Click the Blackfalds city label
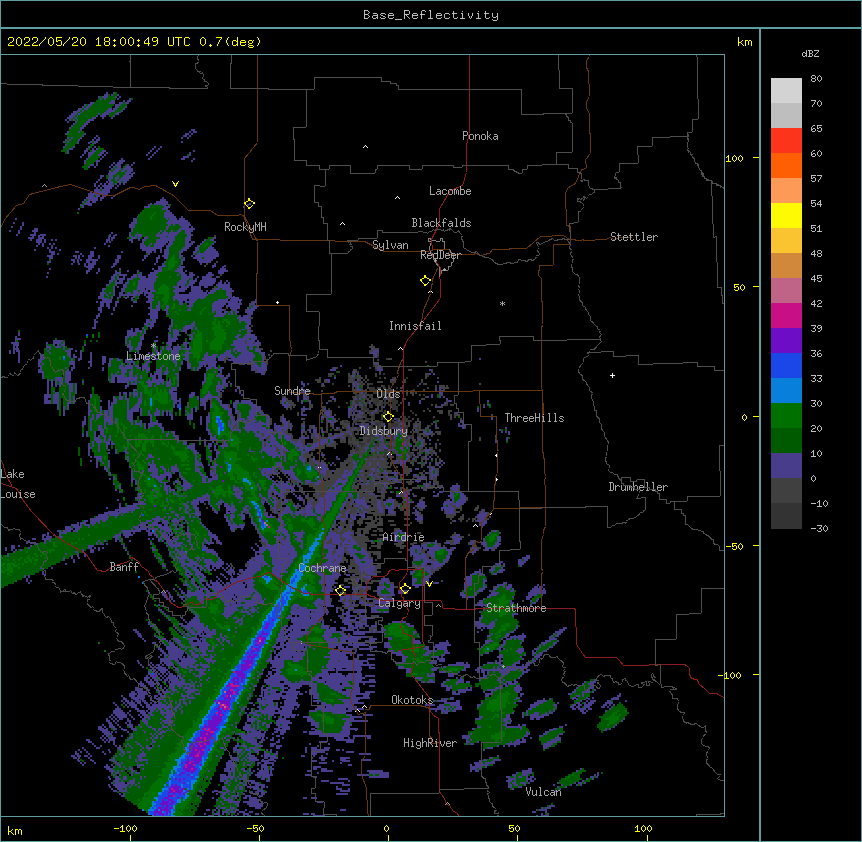The image size is (862, 842). pyautogui.click(x=441, y=223)
